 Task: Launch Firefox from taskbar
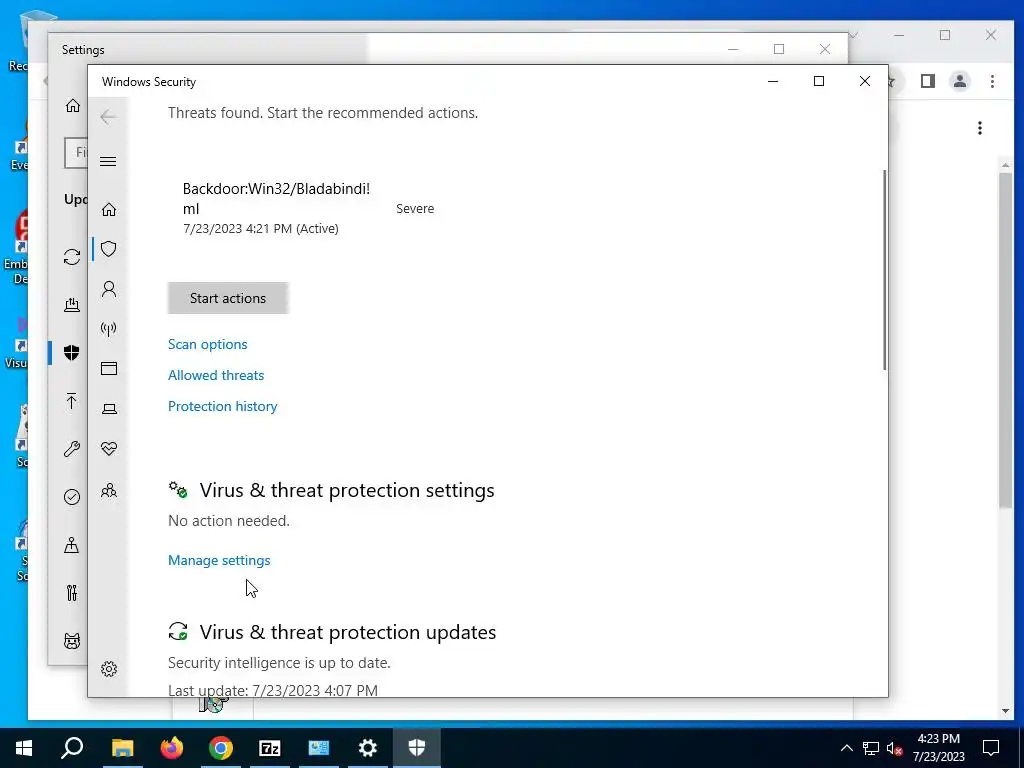coord(172,748)
